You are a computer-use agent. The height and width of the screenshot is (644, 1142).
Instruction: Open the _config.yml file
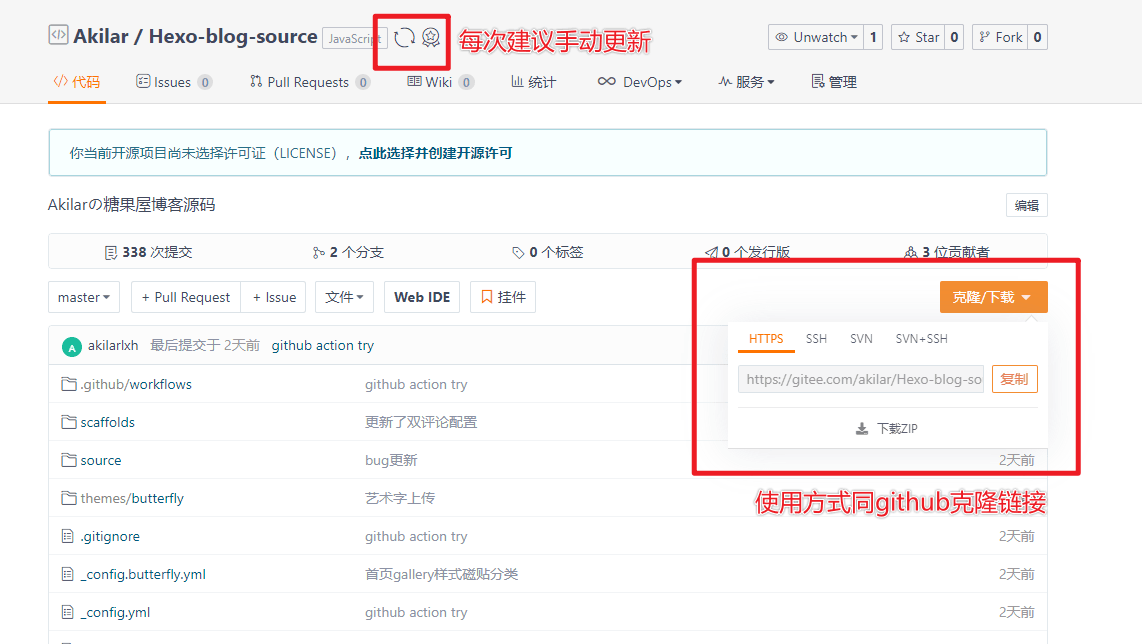pos(115,612)
